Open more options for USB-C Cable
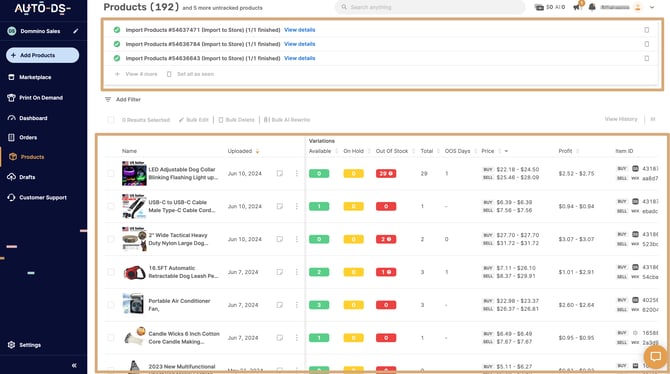Viewport: 670px width, 374px height. click(x=297, y=206)
